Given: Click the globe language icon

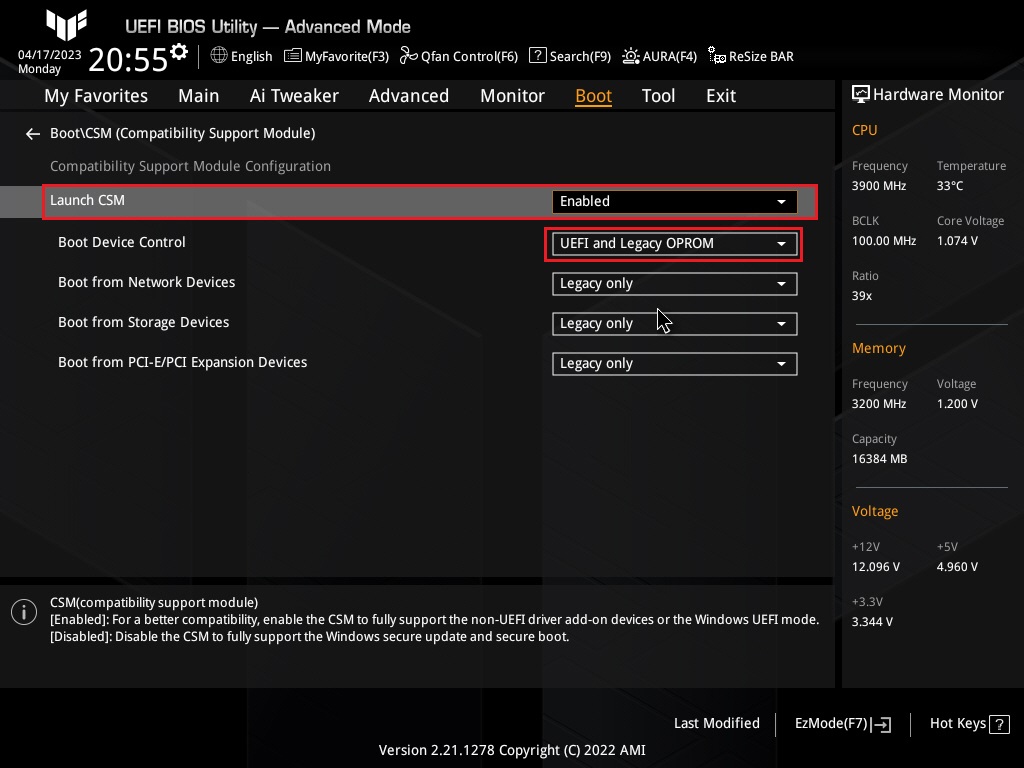Looking at the screenshot, I should pyautogui.click(x=219, y=56).
